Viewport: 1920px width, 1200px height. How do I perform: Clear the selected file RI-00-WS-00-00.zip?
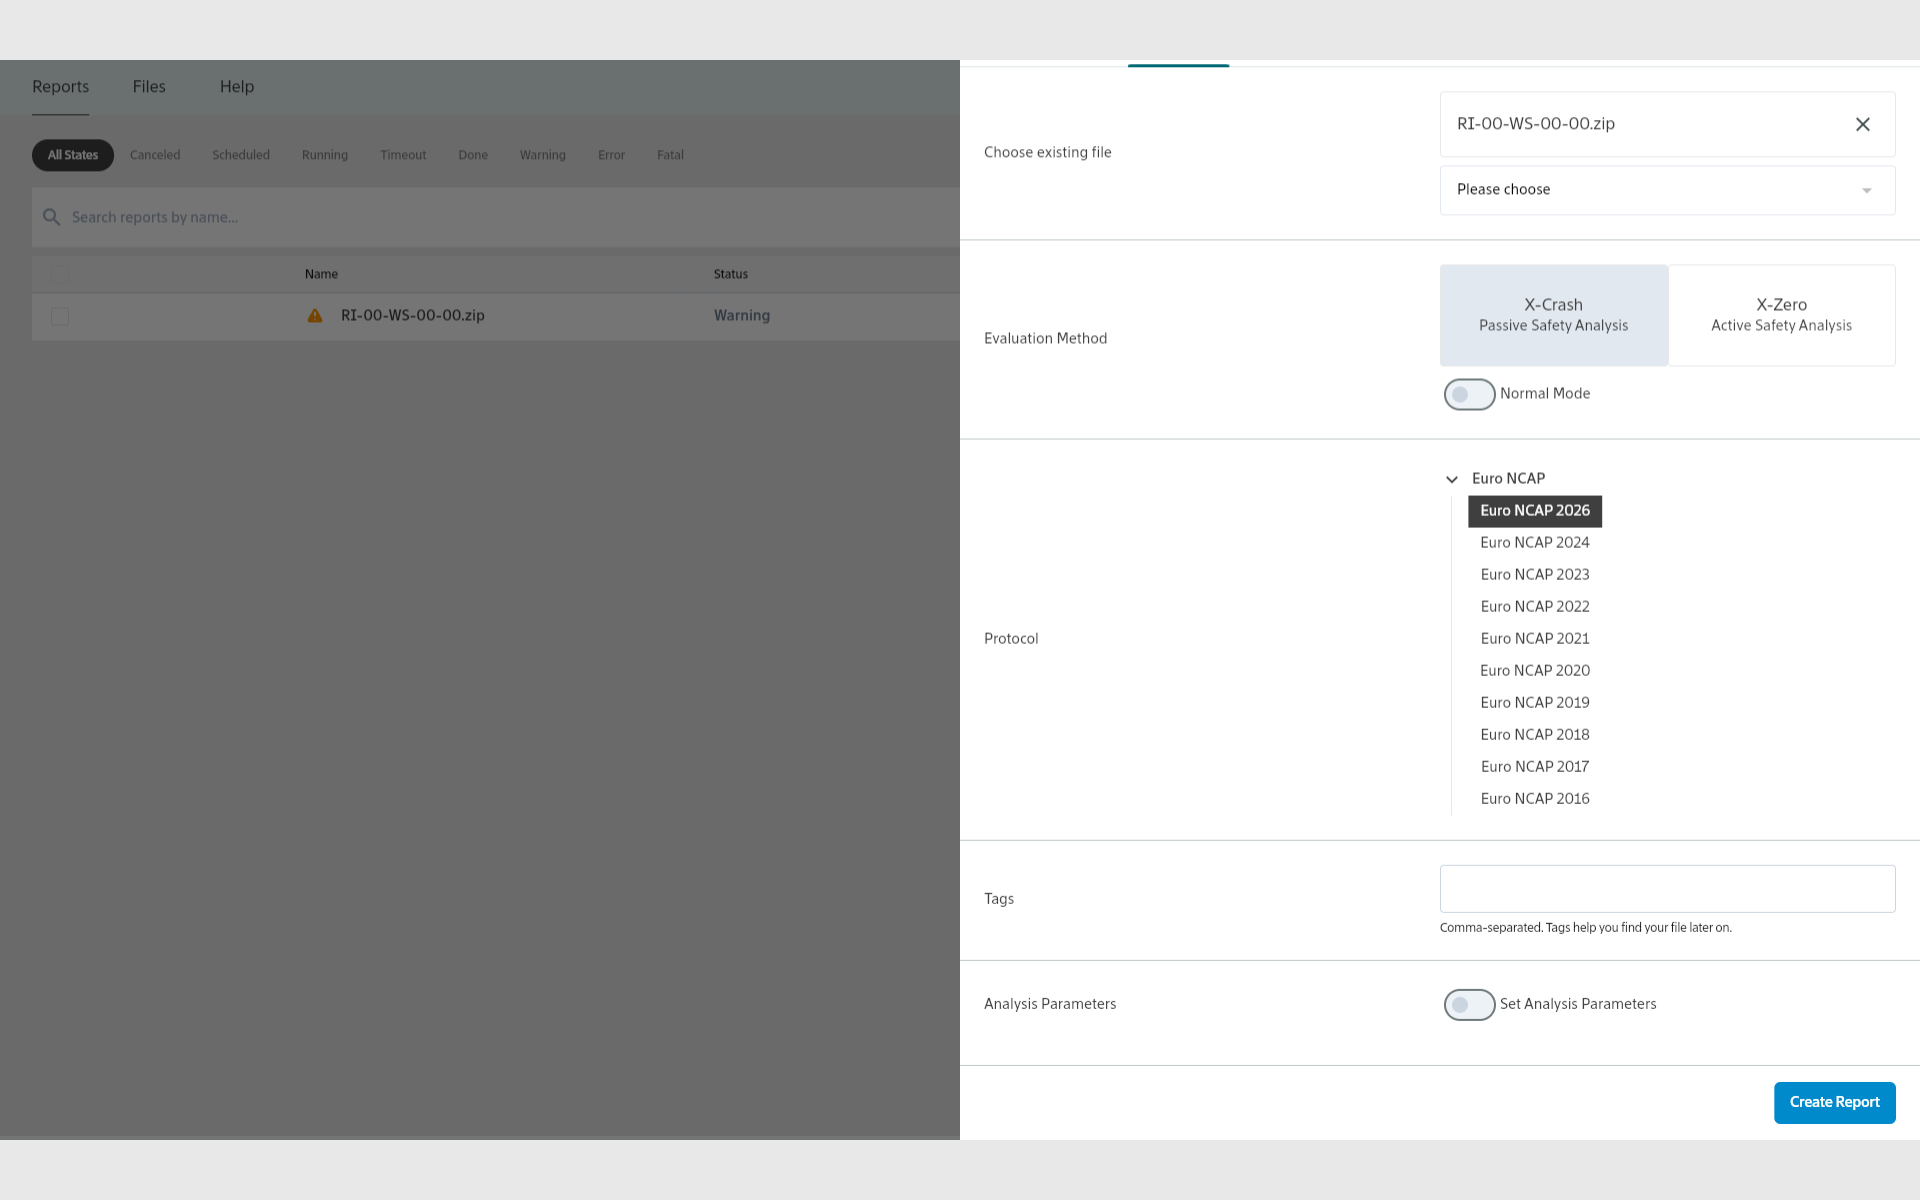(1862, 124)
